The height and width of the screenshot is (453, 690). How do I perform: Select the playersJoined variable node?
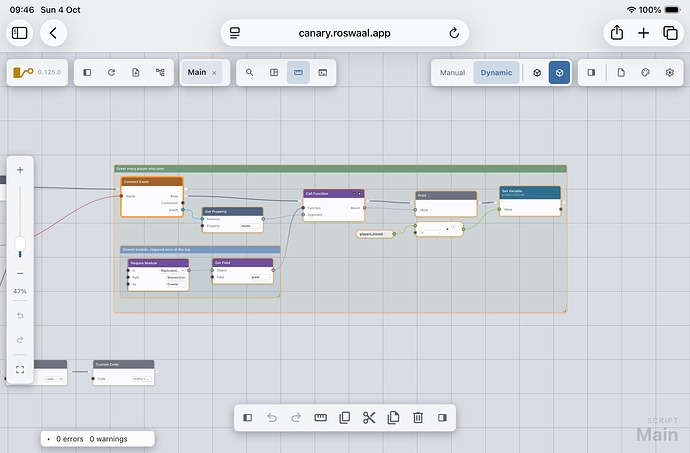click(x=374, y=234)
